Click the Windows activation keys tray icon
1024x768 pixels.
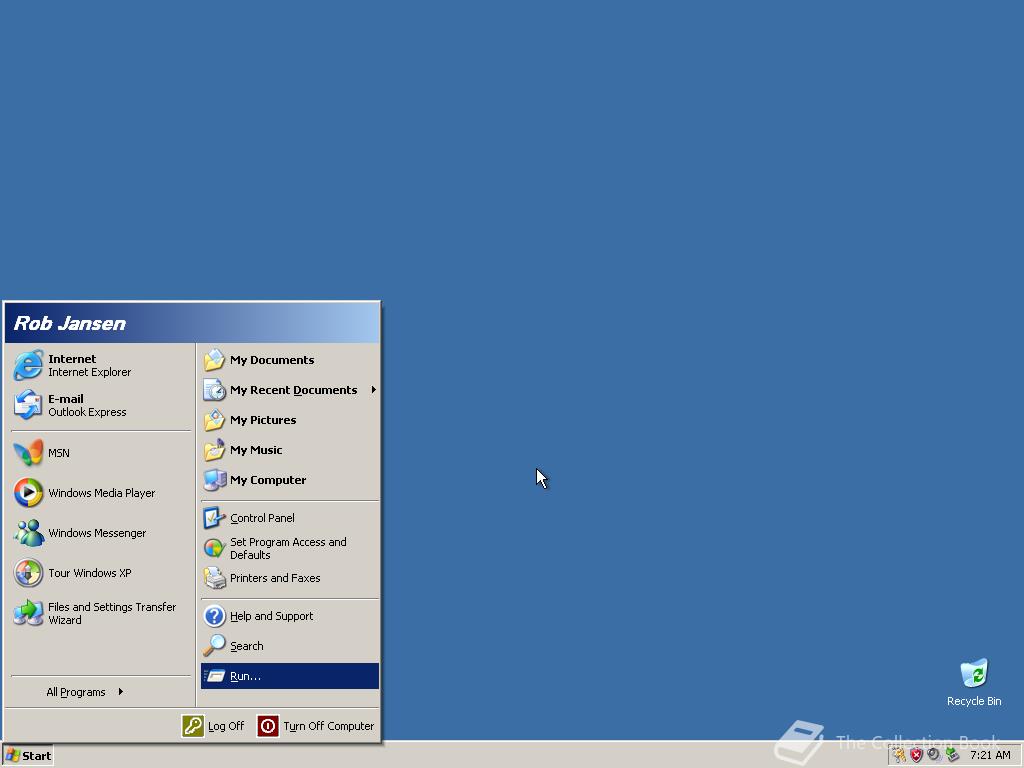(900, 756)
